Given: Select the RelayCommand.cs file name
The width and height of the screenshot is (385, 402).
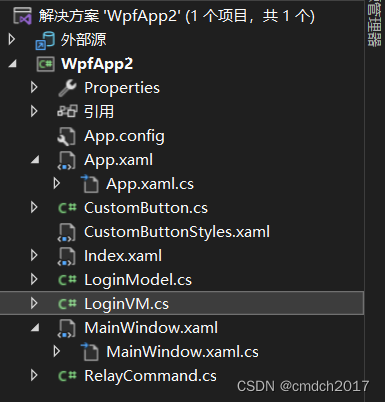Looking at the screenshot, I should [150, 376].
